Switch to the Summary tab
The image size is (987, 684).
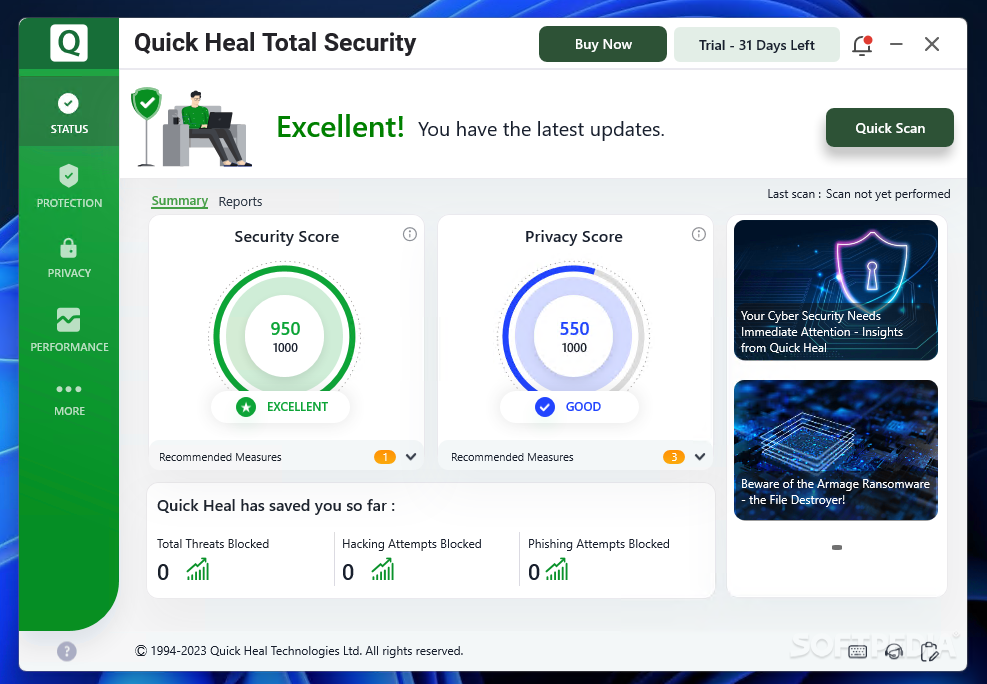click(179, 201)
